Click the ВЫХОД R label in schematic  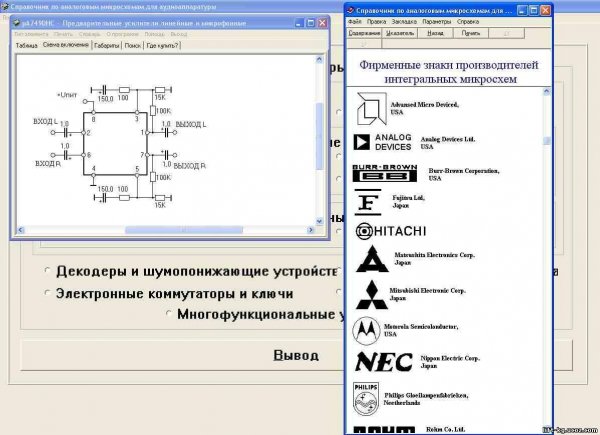click(x=189, y=166)
